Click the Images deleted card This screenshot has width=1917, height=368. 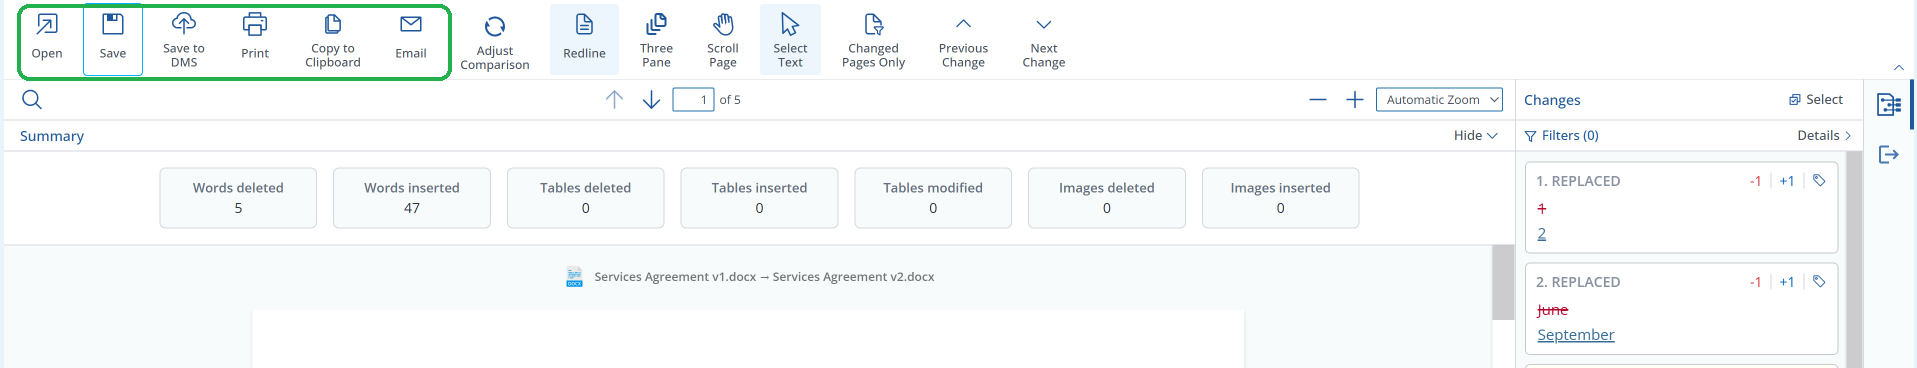[1106, 198]
